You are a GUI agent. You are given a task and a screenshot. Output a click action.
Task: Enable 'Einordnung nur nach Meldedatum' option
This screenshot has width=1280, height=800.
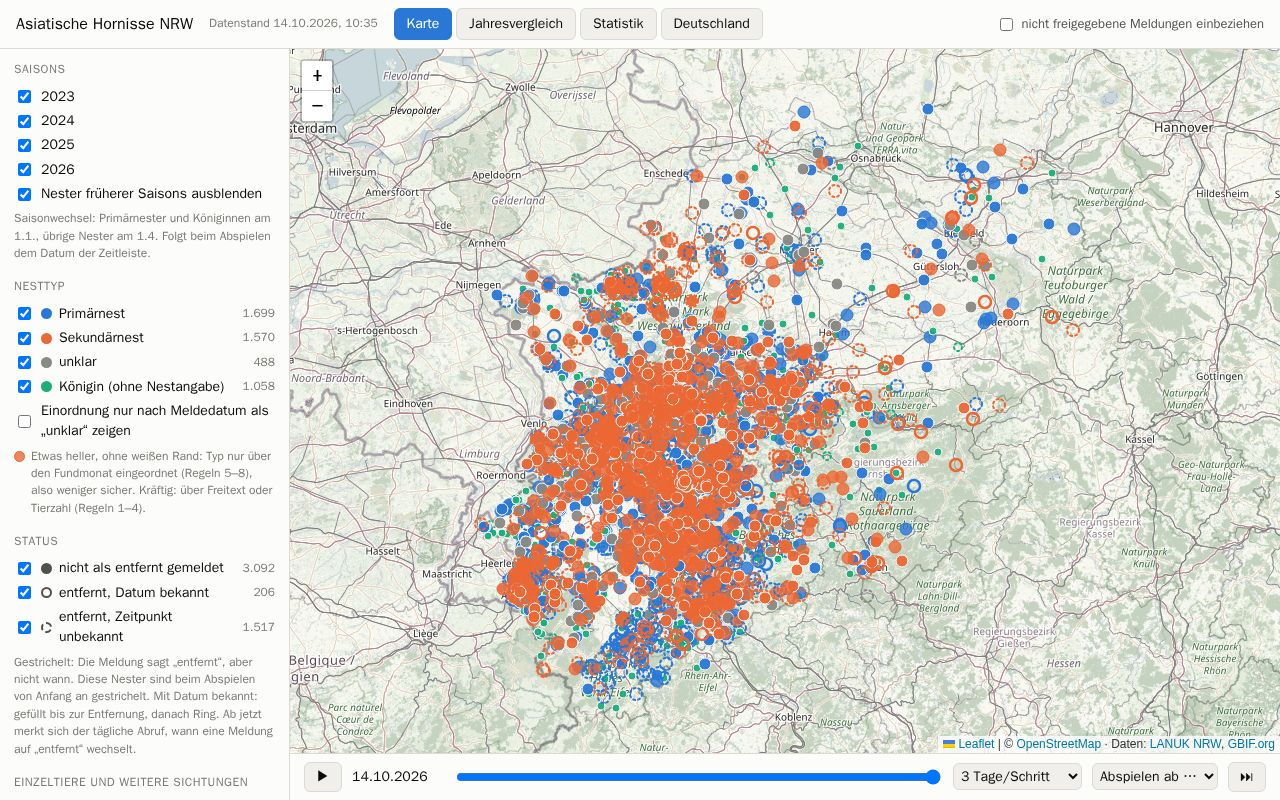[x=25, y=421]
